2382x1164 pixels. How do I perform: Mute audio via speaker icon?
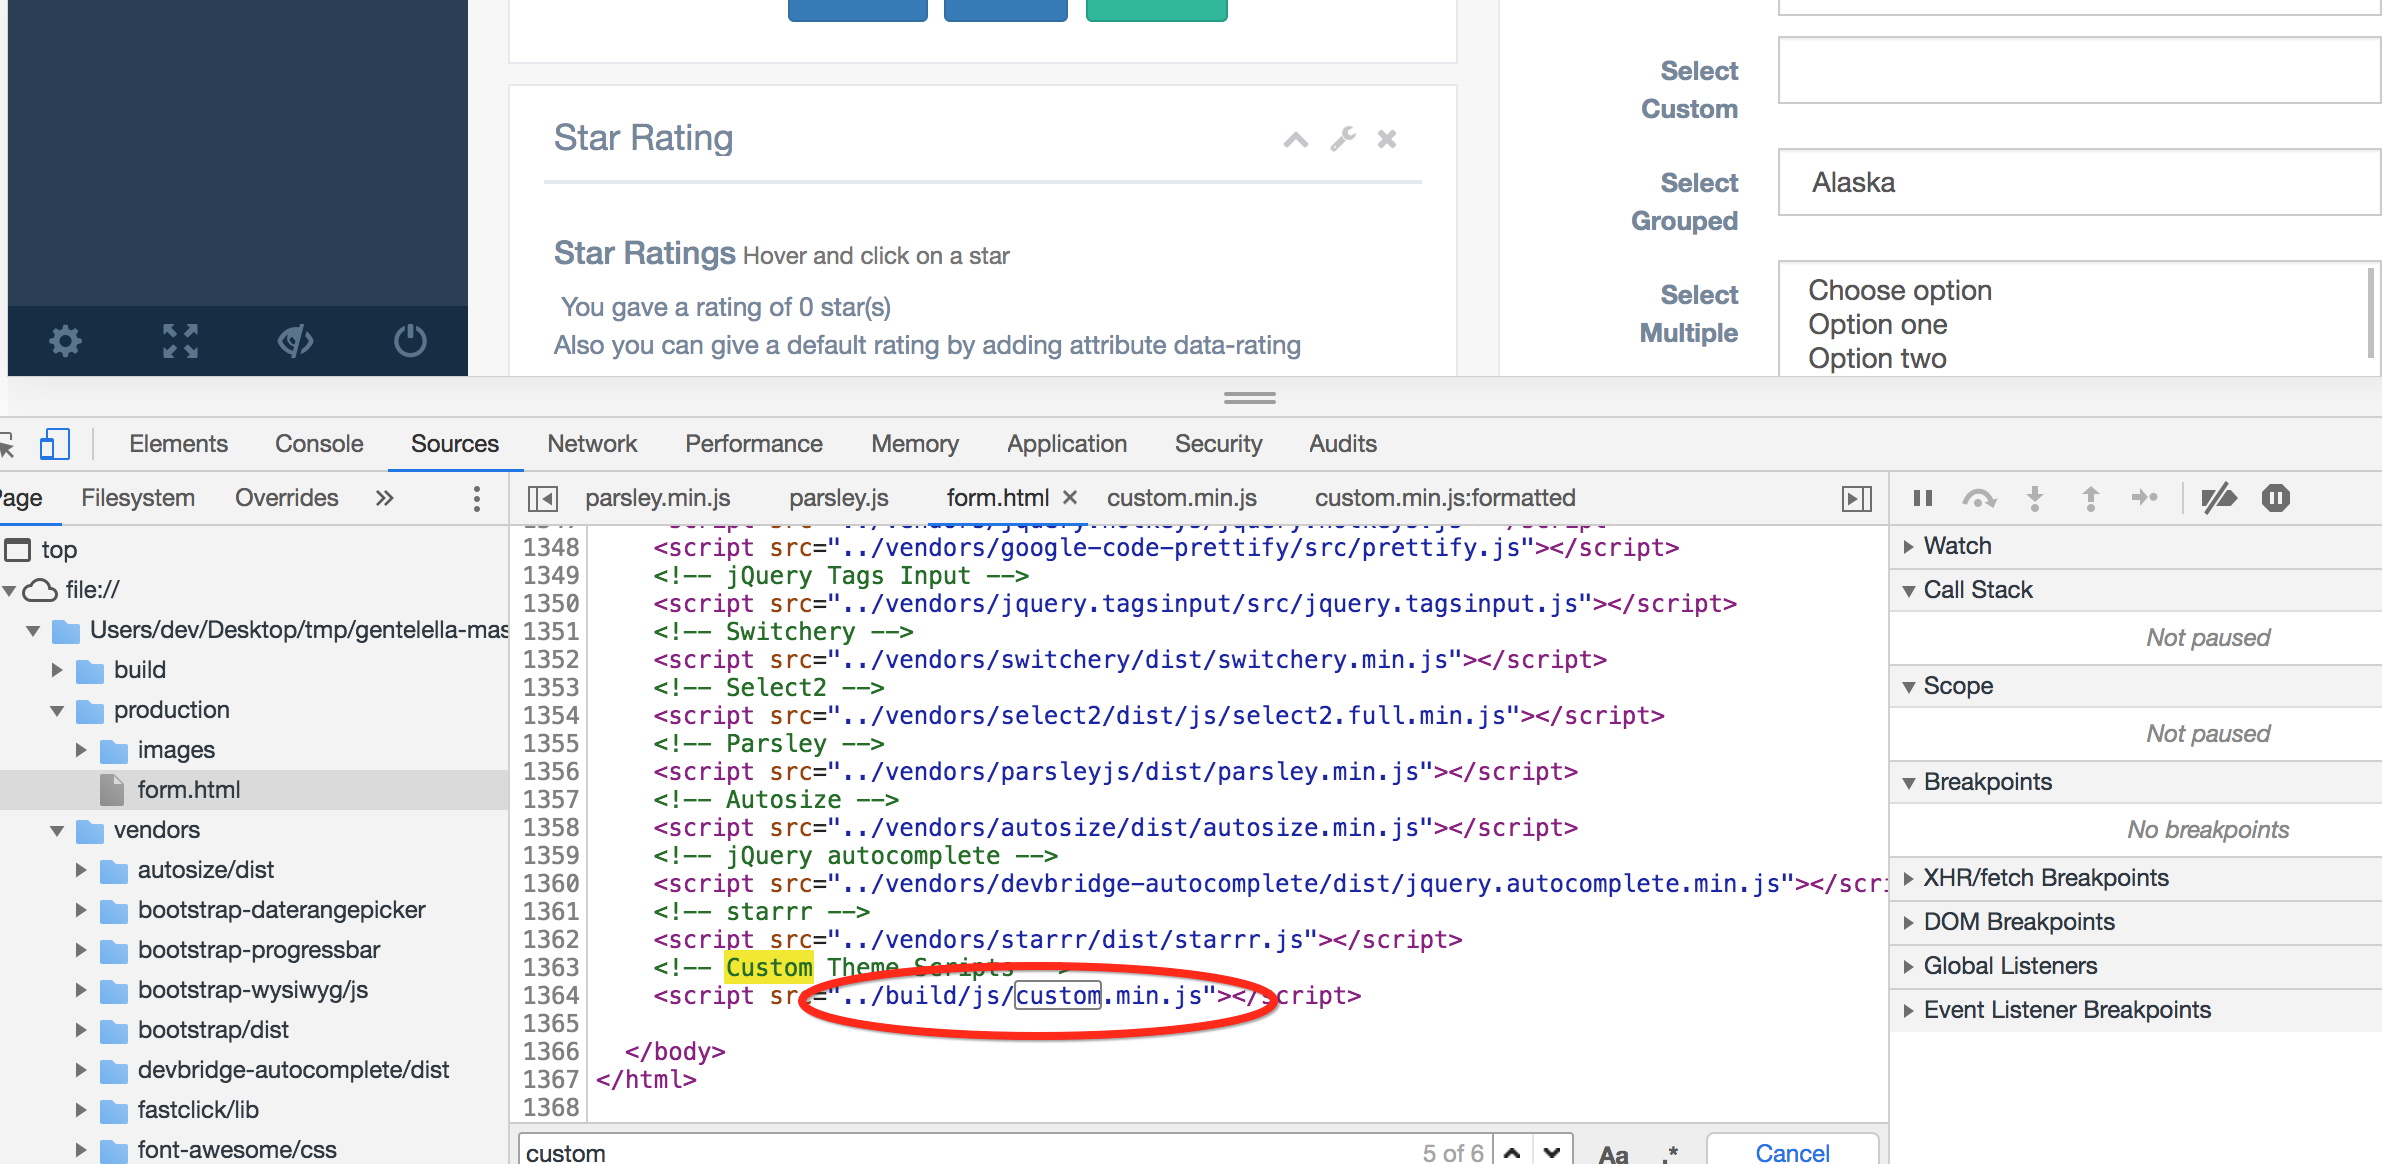coord(295,341)
